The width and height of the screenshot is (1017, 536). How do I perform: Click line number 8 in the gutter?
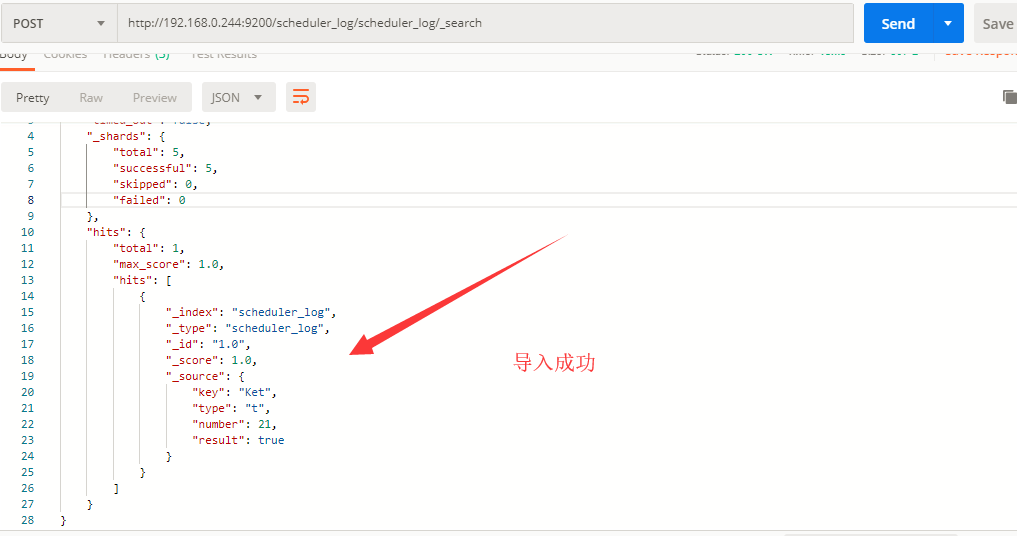coord(30,200)
